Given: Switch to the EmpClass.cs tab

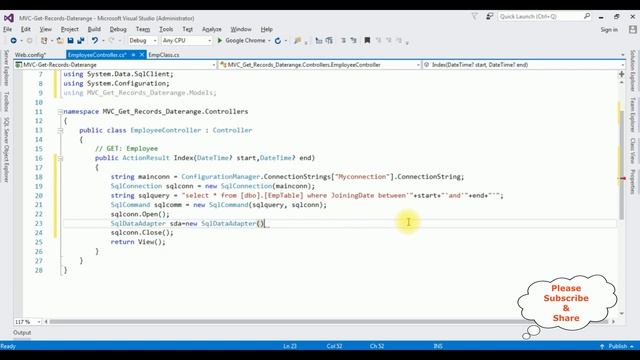Looking at the screenshot, I should (164, 55).
